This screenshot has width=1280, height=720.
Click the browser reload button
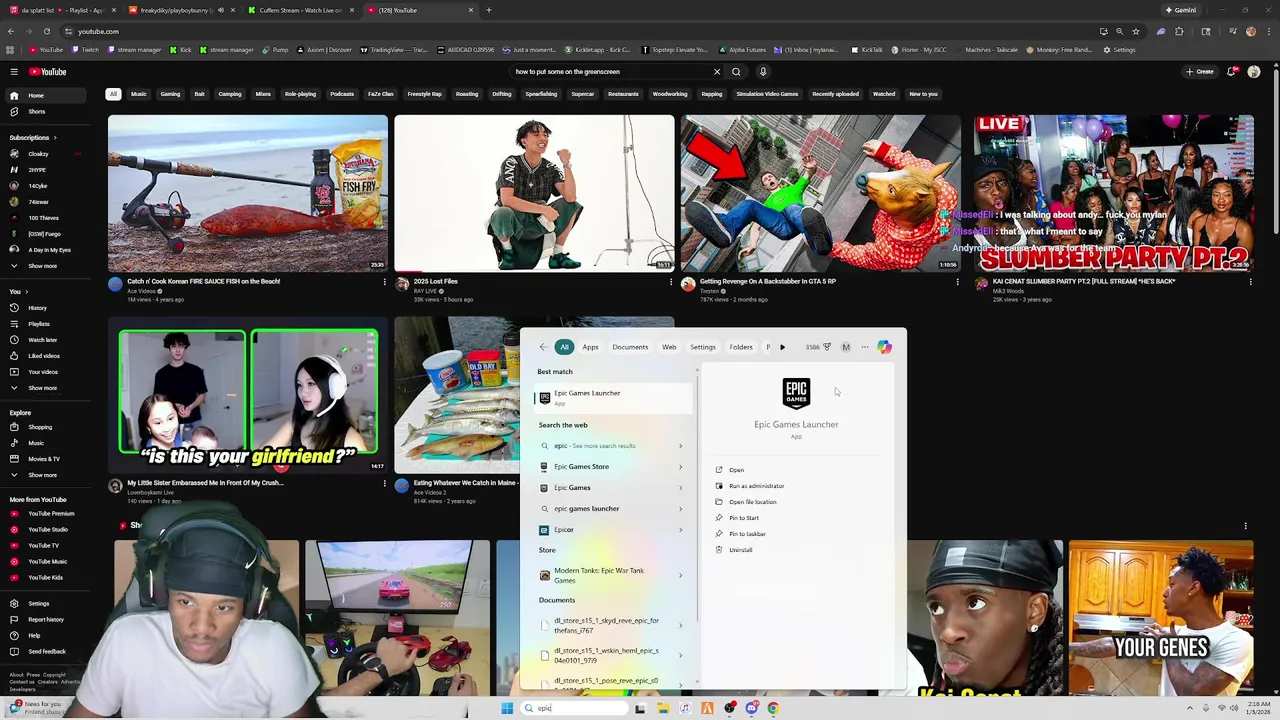pos(46,31)
